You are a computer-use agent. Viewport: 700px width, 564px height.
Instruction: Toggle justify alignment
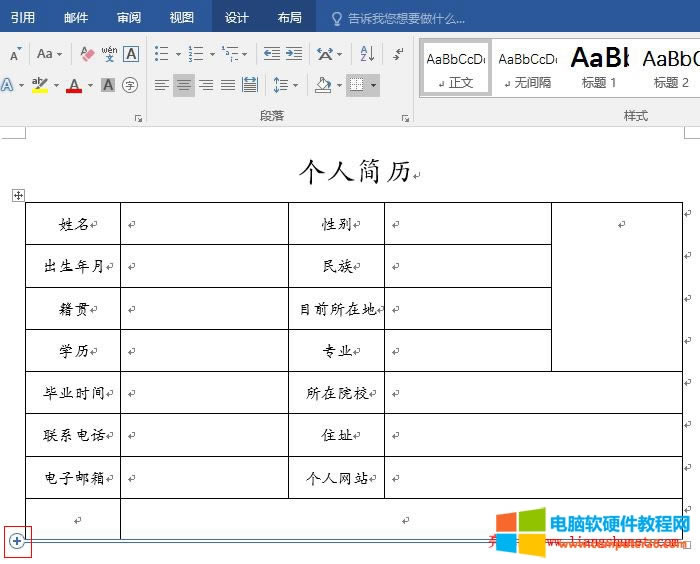click(228, 86)
